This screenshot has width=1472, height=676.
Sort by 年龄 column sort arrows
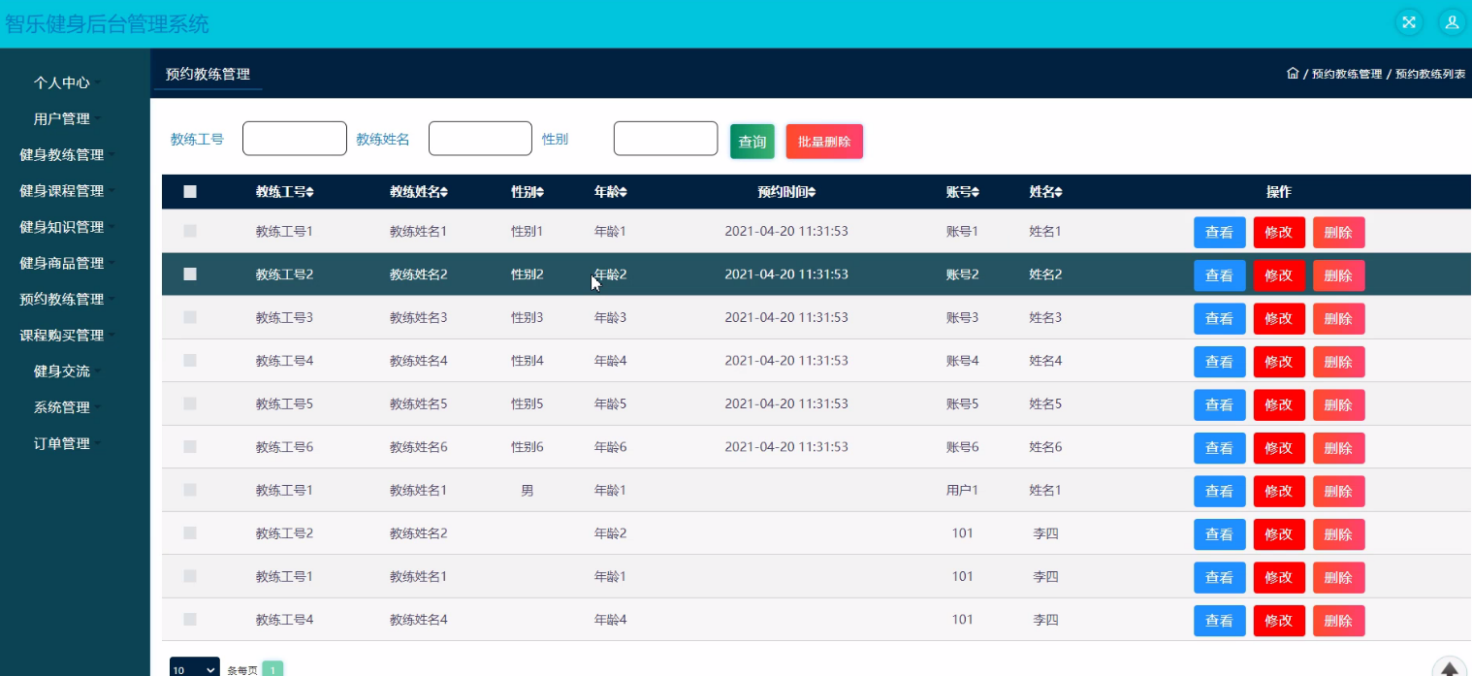tap(624, 192)
